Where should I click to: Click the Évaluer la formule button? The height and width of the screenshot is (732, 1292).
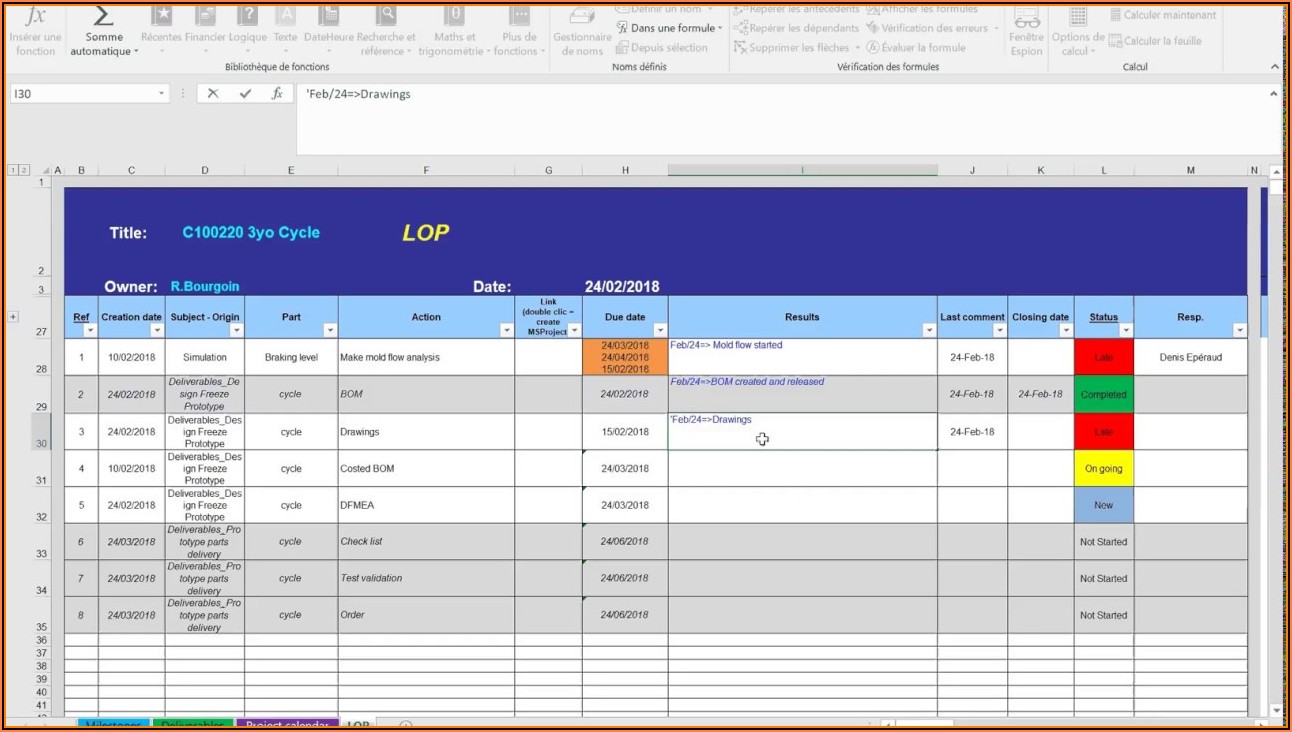[915, 47]
